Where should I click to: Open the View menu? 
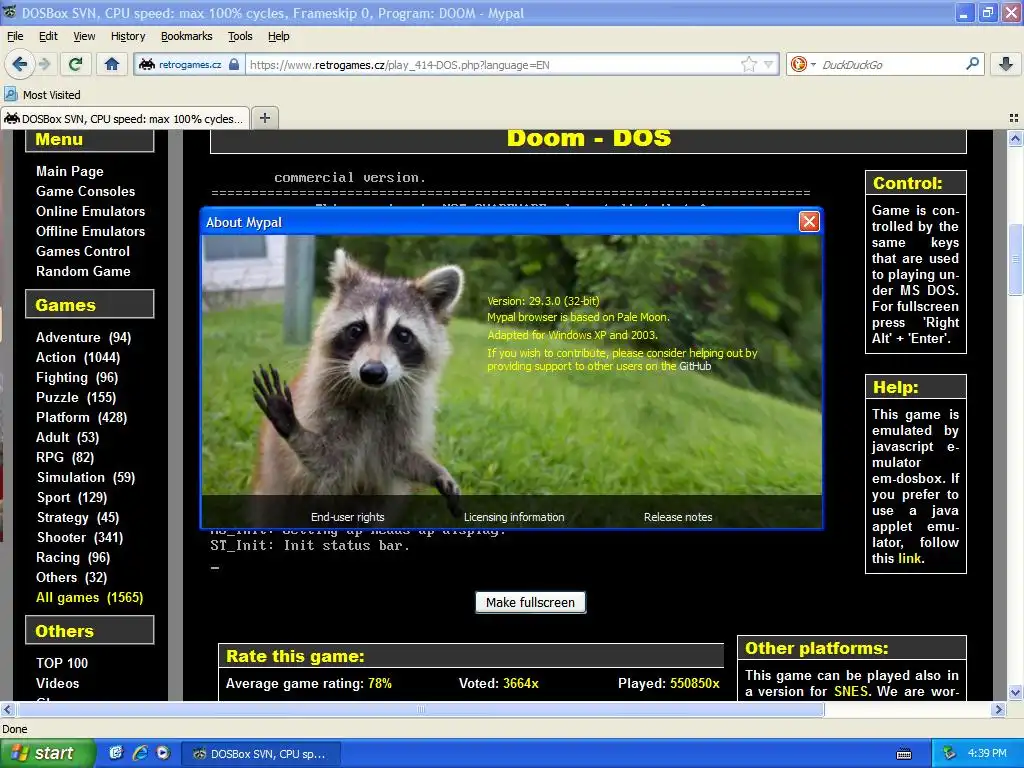pyautogui.click(x=84, y=36)
